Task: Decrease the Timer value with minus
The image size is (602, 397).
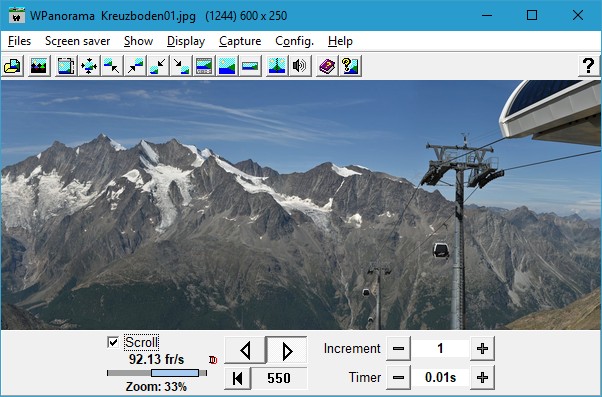Action: point(399,377)
